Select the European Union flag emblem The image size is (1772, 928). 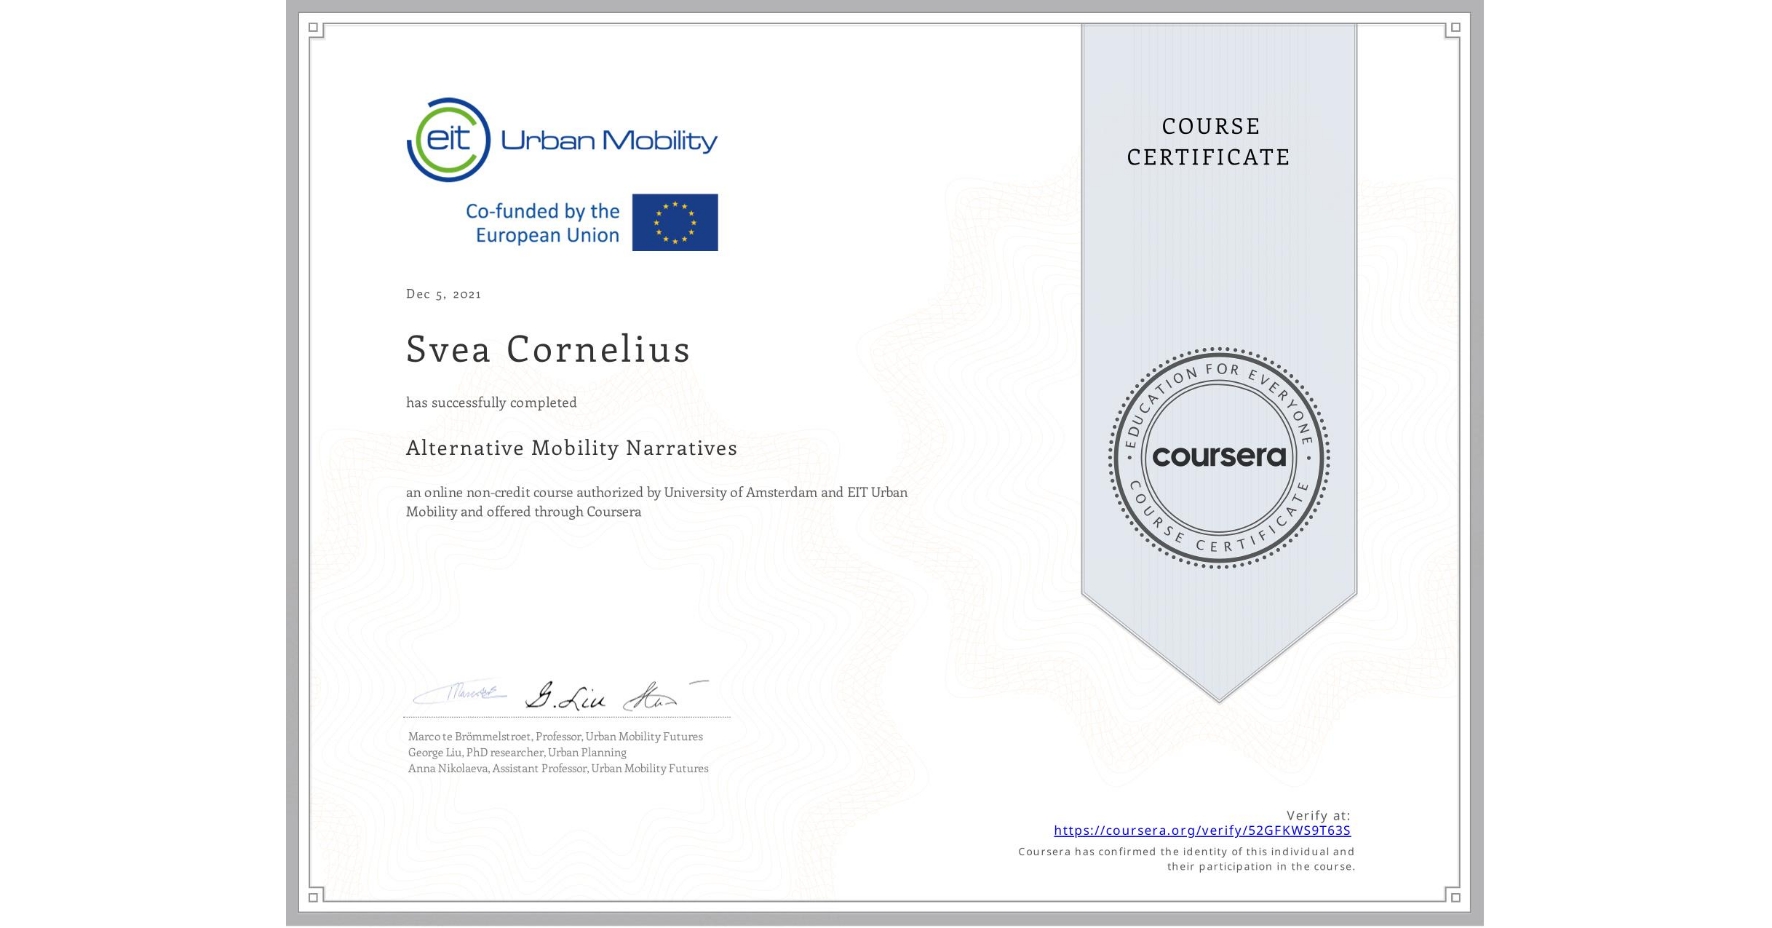click(x=675, y=222)
